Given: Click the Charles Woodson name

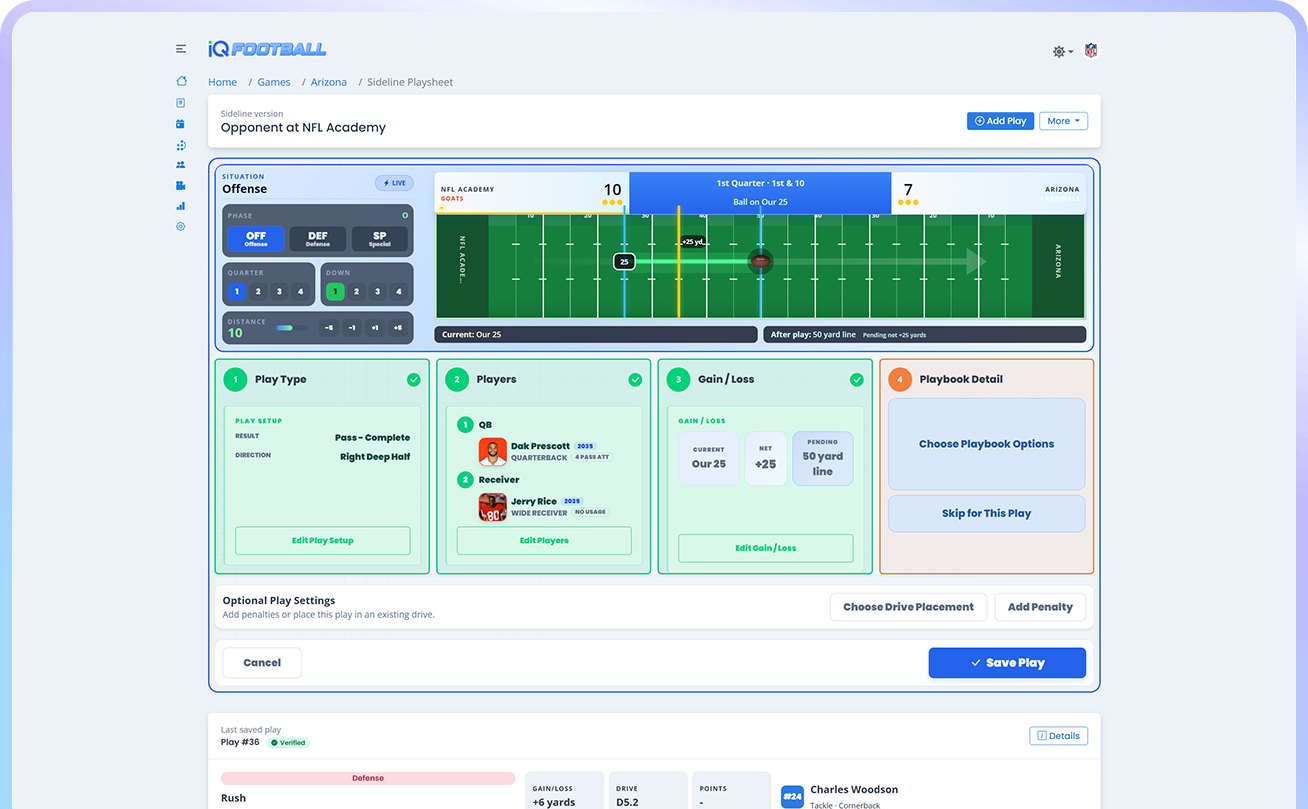Looking at the screenshot, I should click(x=854, y=790).
